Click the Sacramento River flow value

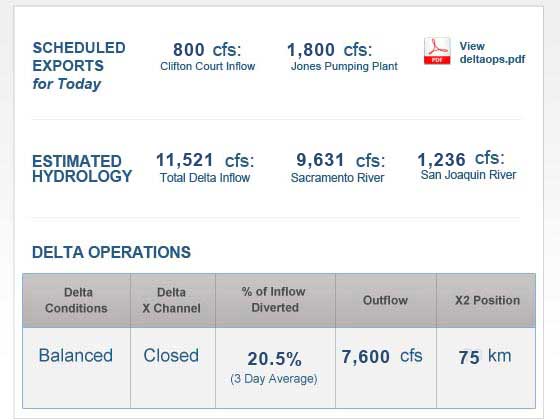(341, 160)
